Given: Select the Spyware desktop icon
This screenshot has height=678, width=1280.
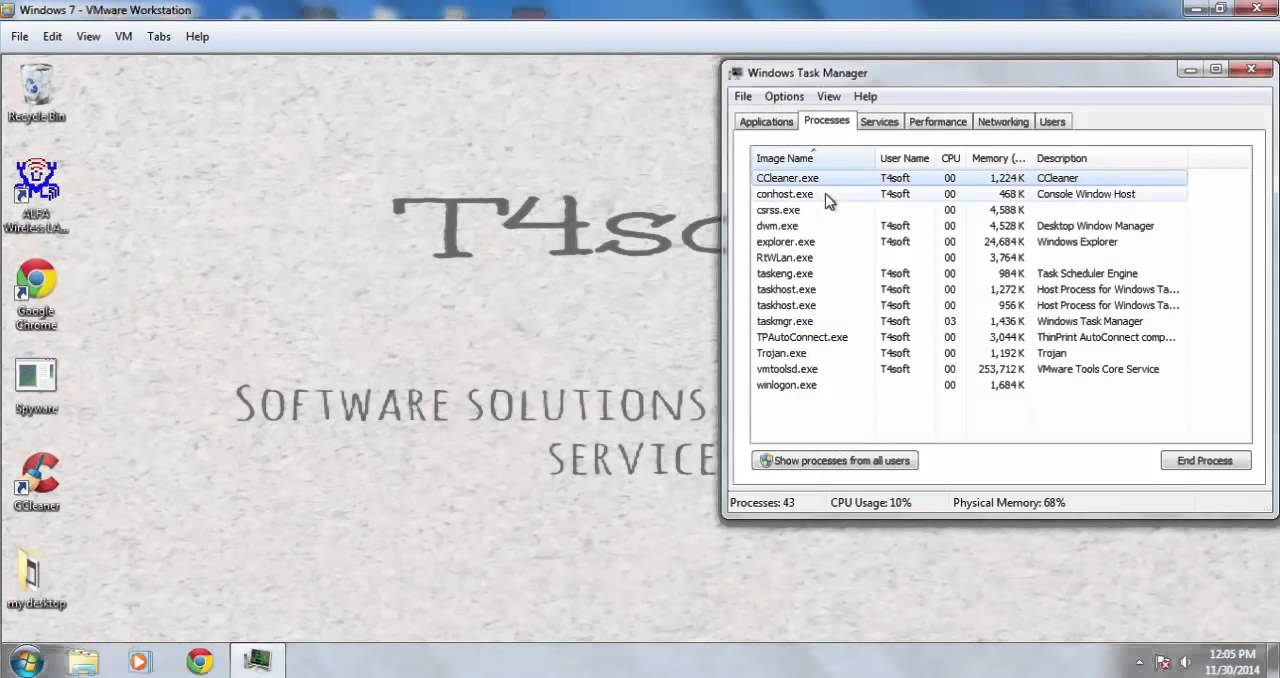Looking at the screenshot, I should 37,386.
